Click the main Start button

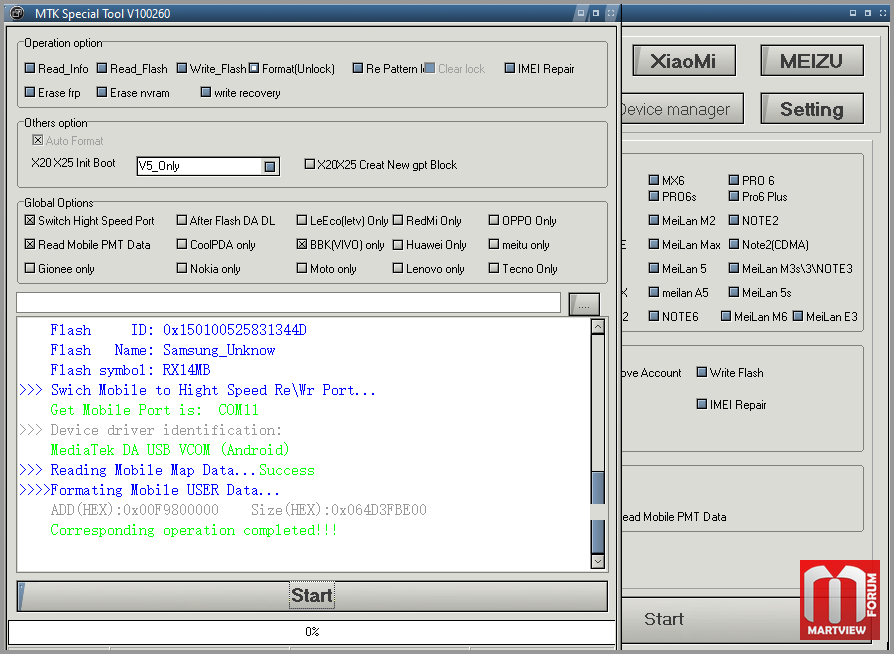(x=312, y=596)
